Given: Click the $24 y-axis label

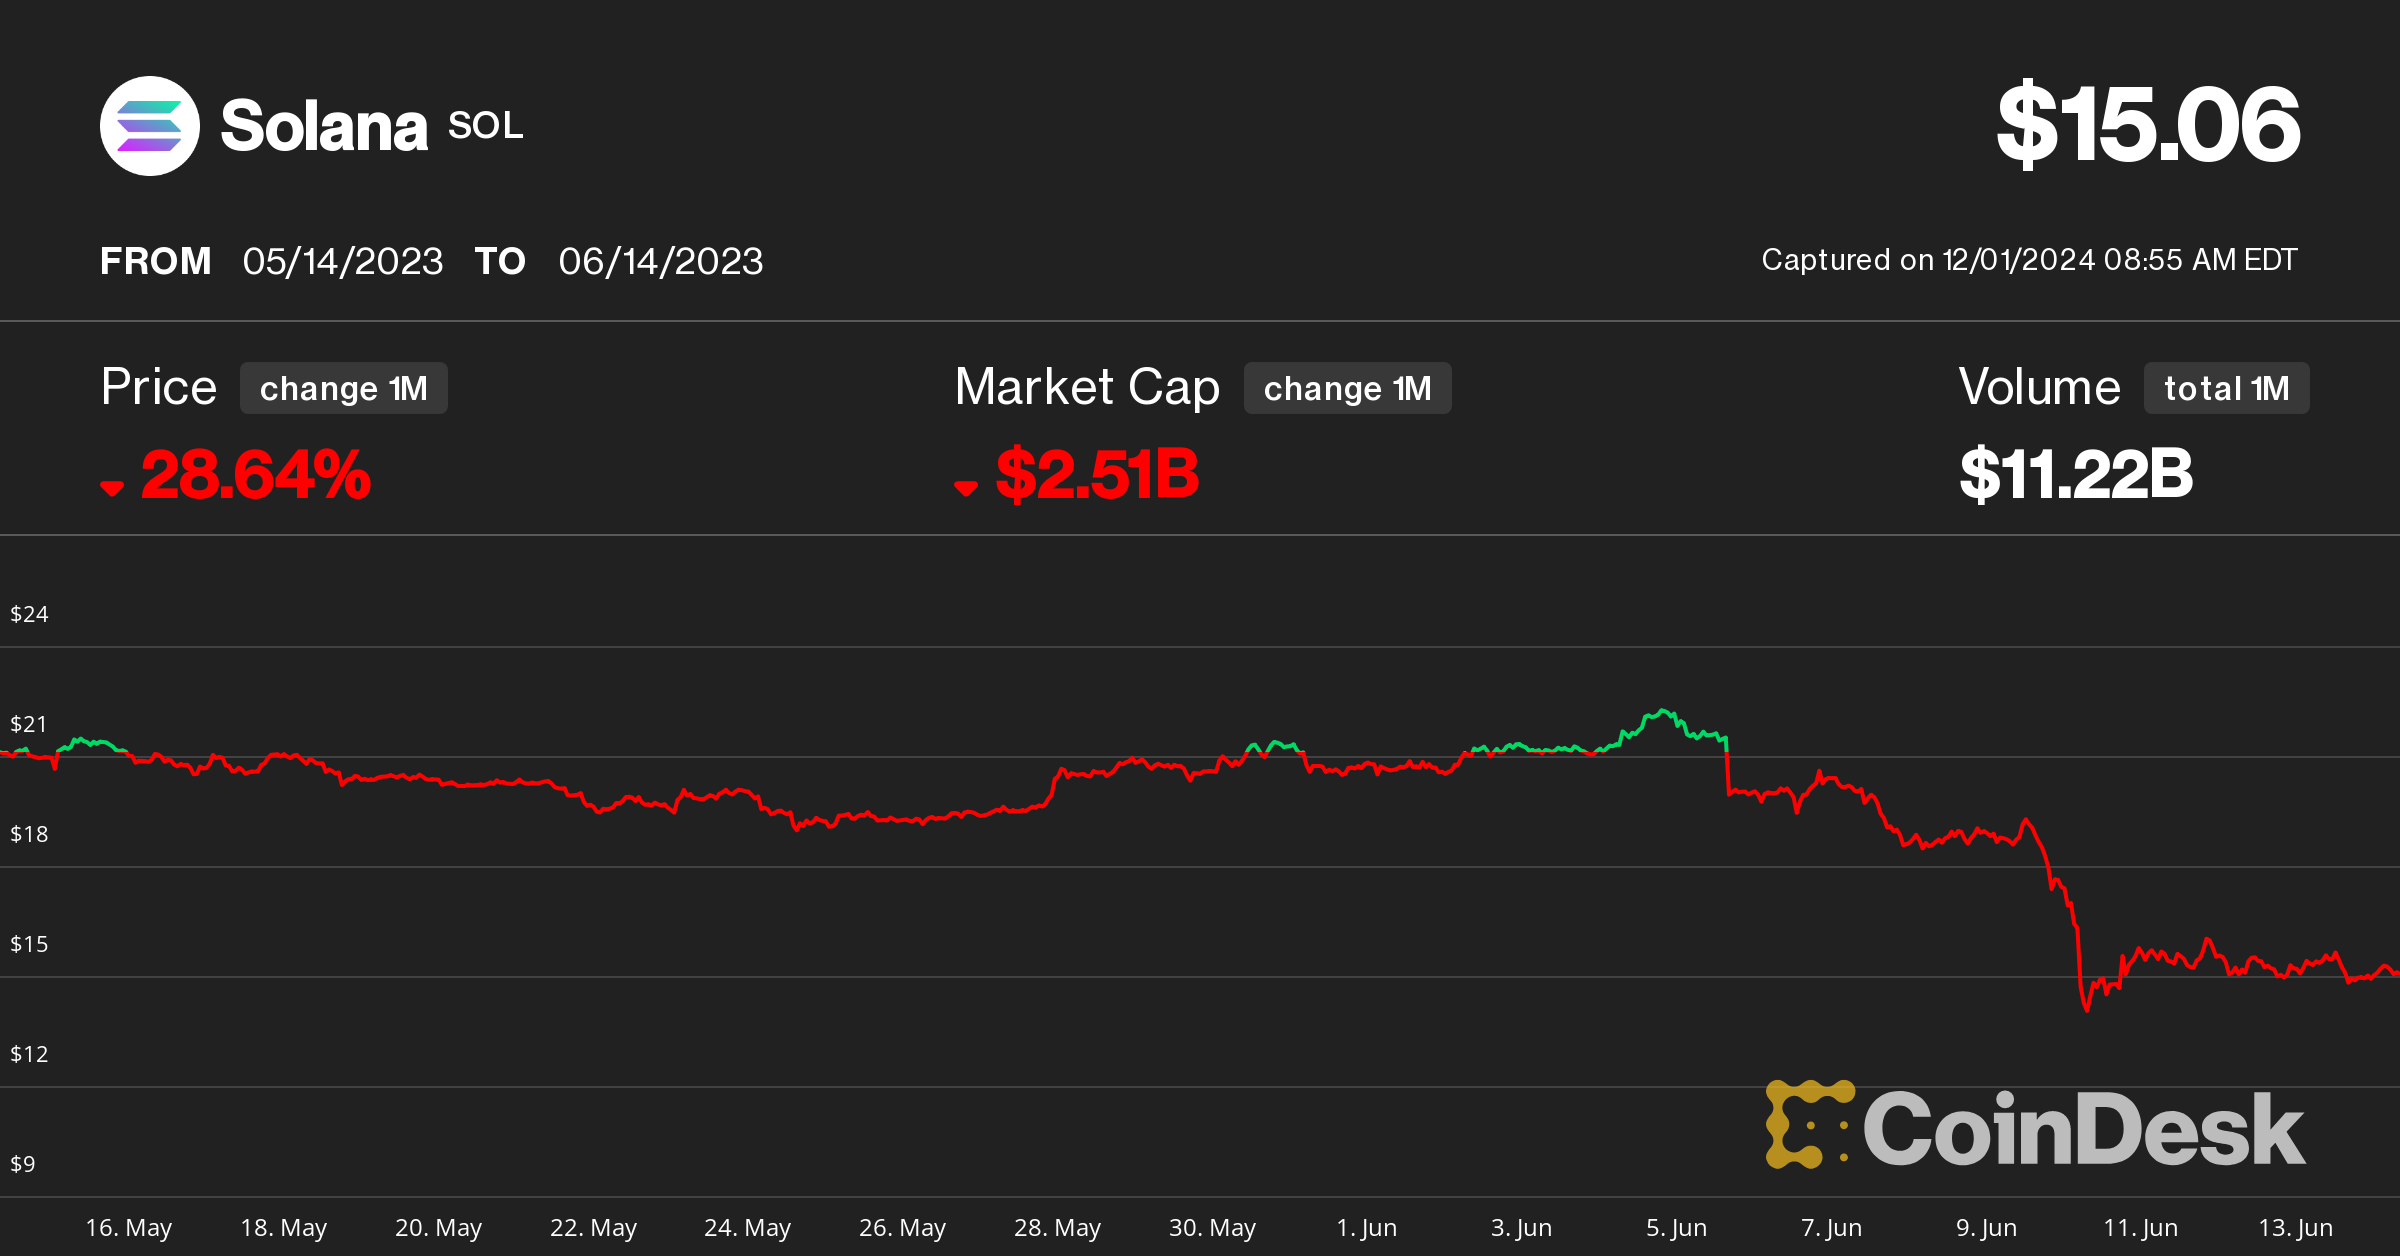Looking at the screenshot, I should click(x=29, y=614).
